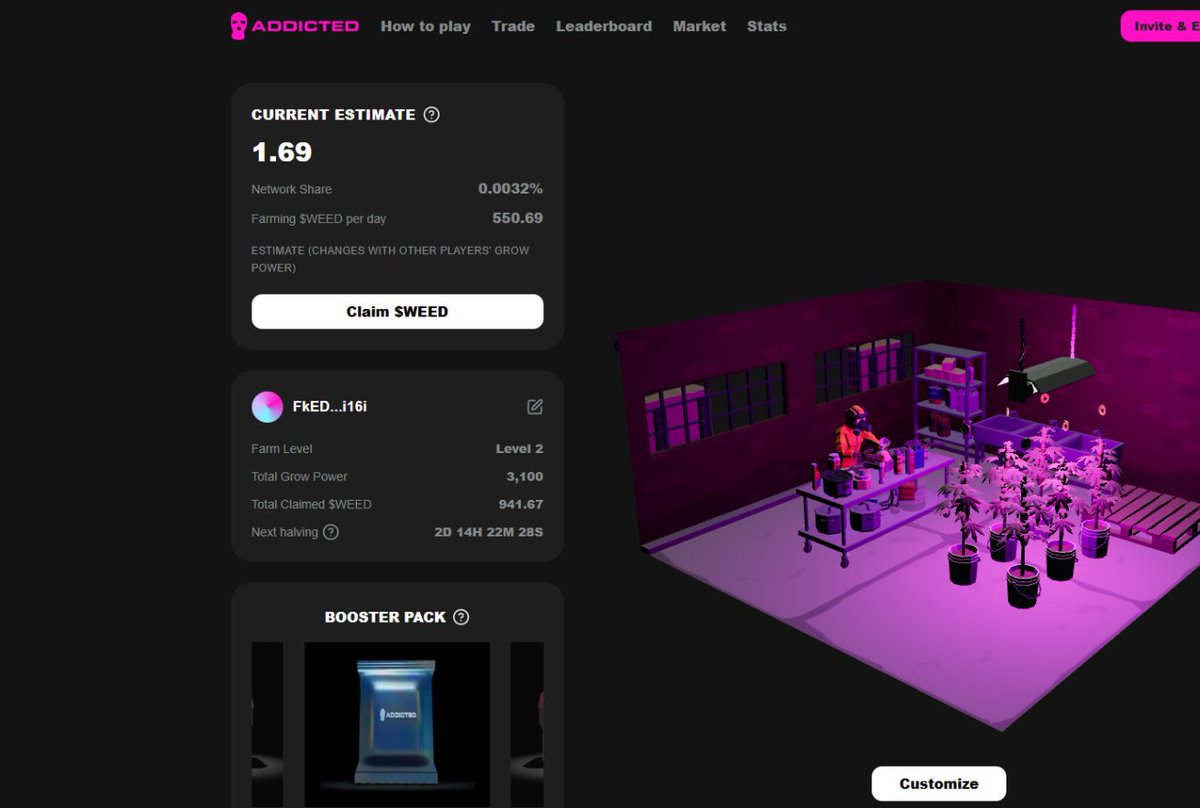Click the Total Claimed $WEED value 941.67
This screenshot has height=808, width=1200.
pyautogui.click(x=521, y=505)
